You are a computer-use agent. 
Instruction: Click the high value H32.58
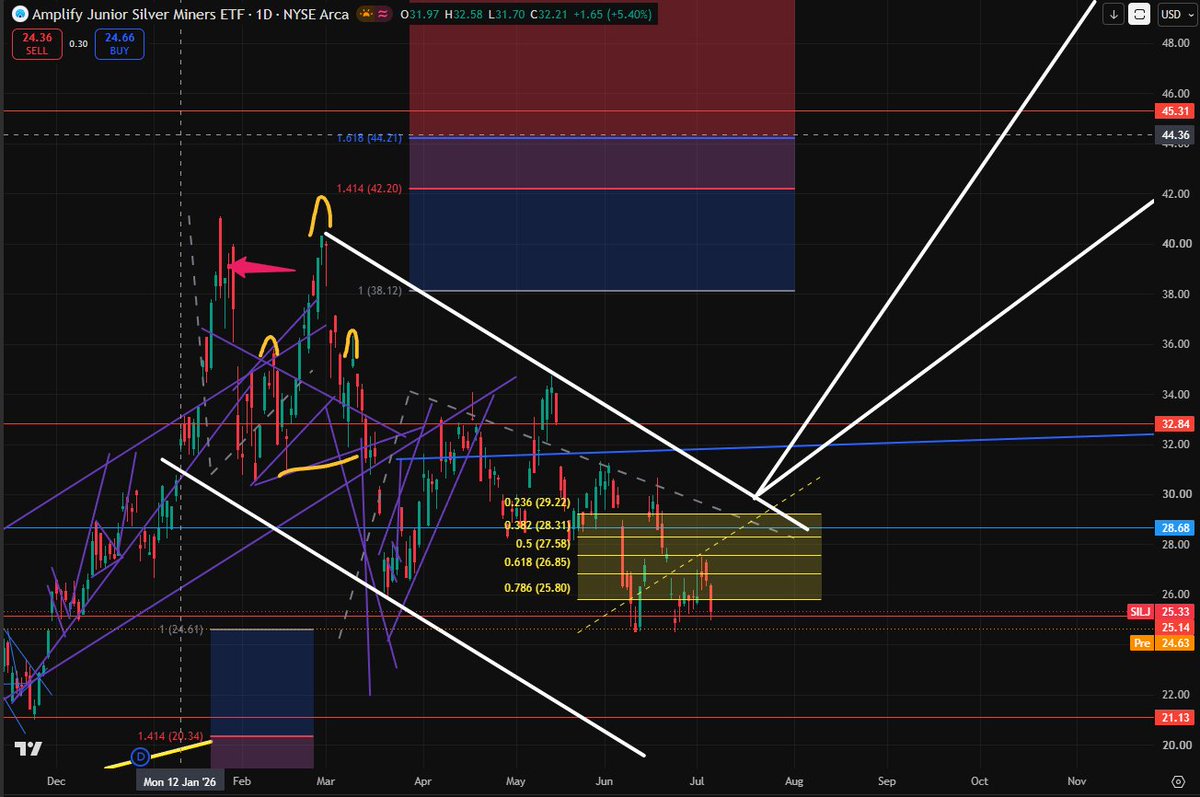[x=463, y=15]
